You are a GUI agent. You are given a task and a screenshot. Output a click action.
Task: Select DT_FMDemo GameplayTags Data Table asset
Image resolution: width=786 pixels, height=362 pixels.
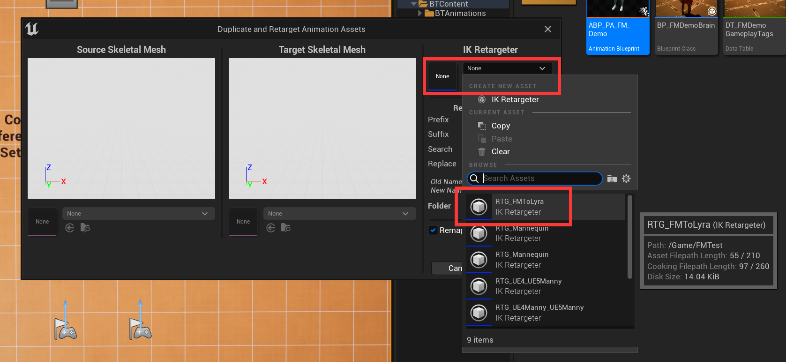pos(754,27)
